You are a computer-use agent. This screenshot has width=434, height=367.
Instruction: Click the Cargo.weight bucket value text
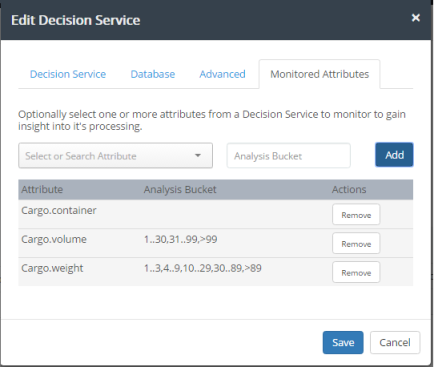tap(203, 268)
